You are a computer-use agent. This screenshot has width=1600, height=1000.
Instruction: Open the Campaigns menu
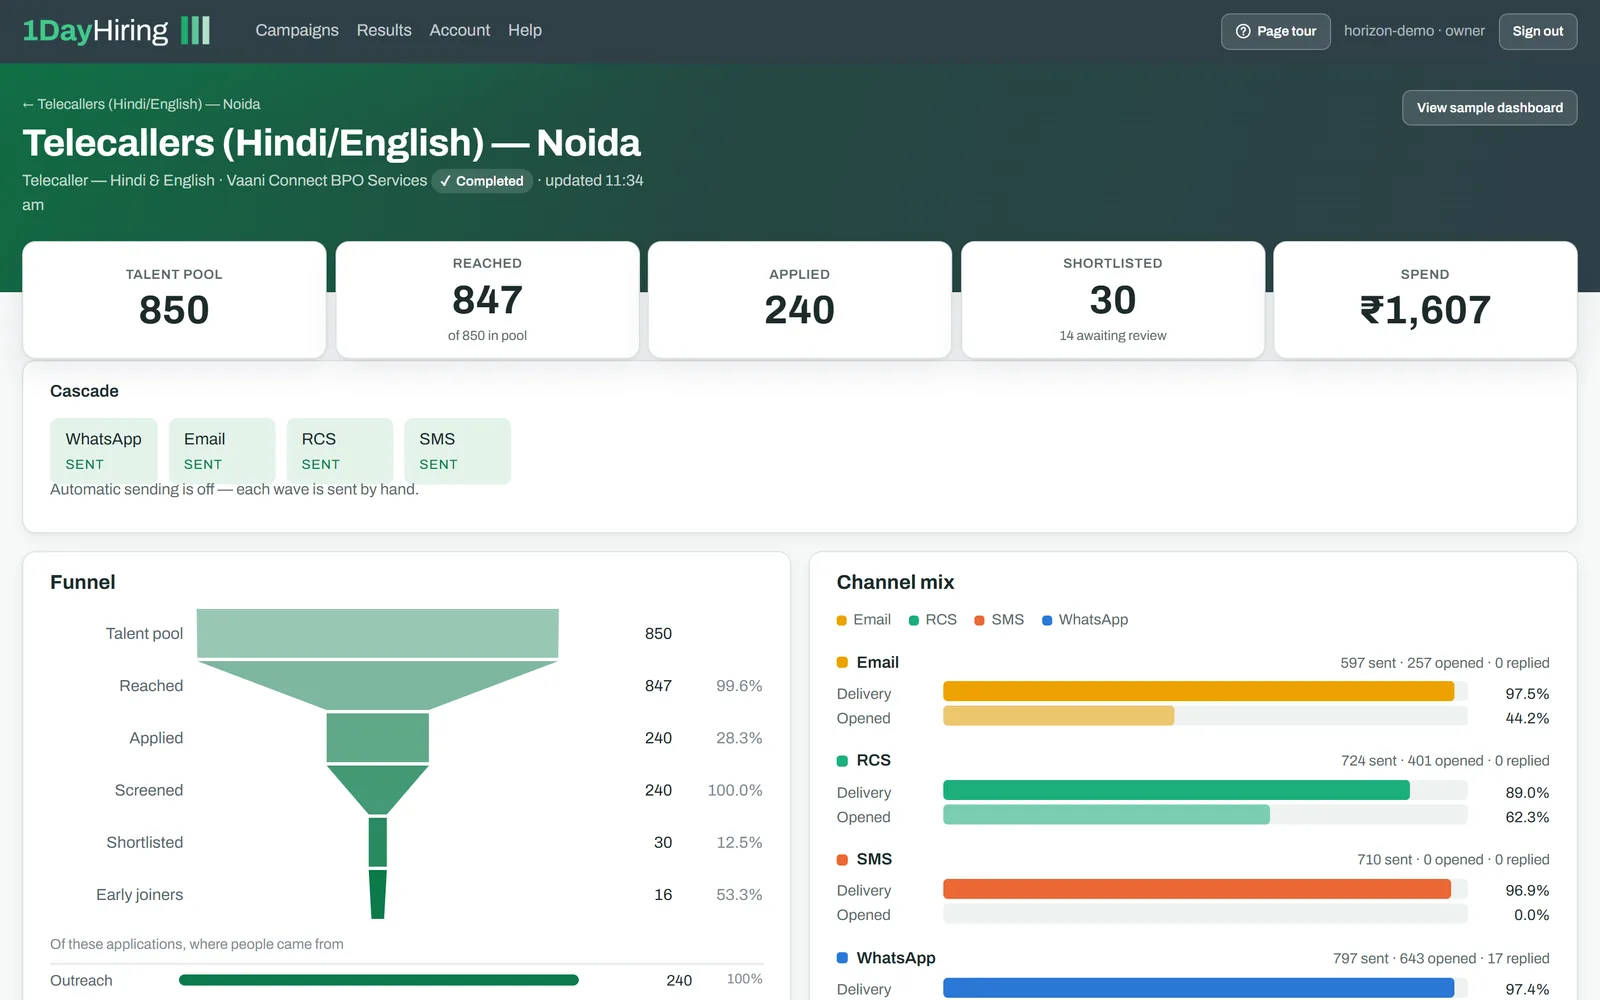coord(297,30)
